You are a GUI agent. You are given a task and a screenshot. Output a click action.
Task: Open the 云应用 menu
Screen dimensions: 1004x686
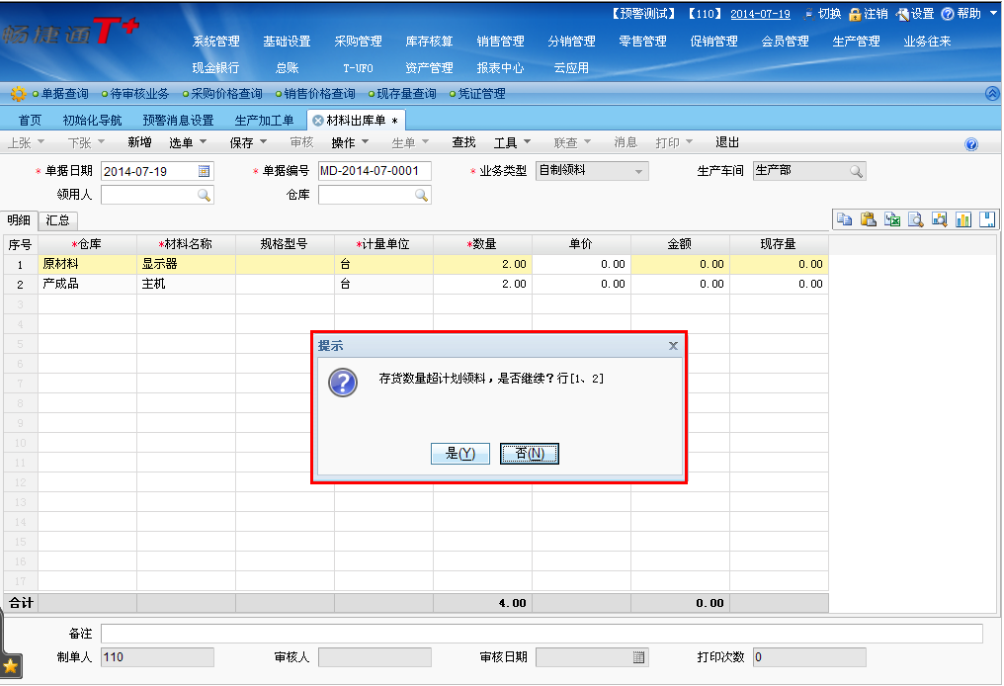click(x=571, y=68)
